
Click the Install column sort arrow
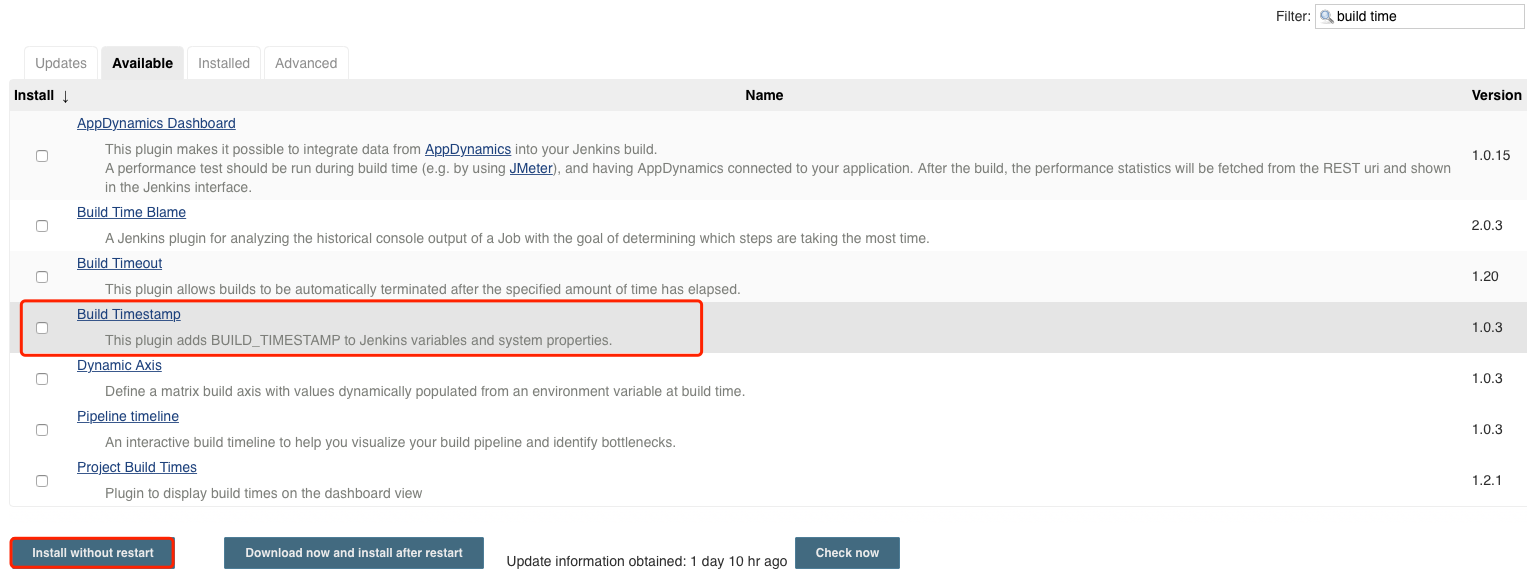click(65, 96)
